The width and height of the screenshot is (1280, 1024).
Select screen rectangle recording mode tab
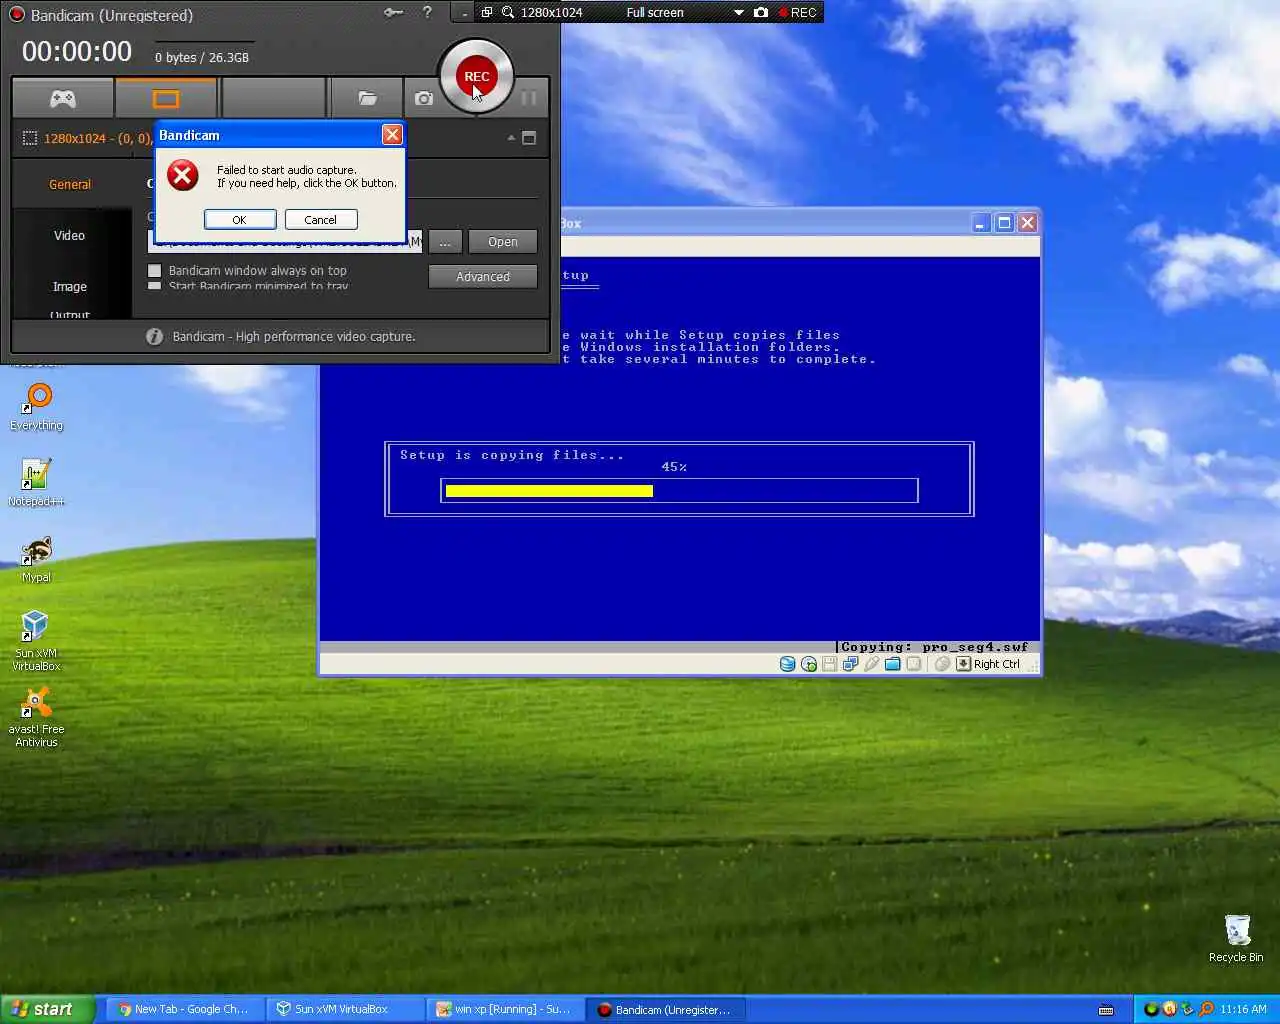coord(166,99)
